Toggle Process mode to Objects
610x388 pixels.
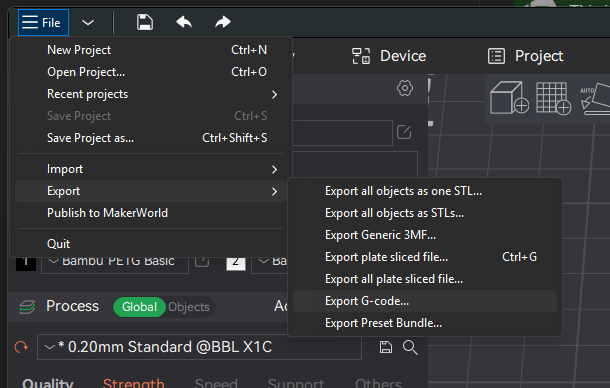pyautogui.click(x=189, y=307)
